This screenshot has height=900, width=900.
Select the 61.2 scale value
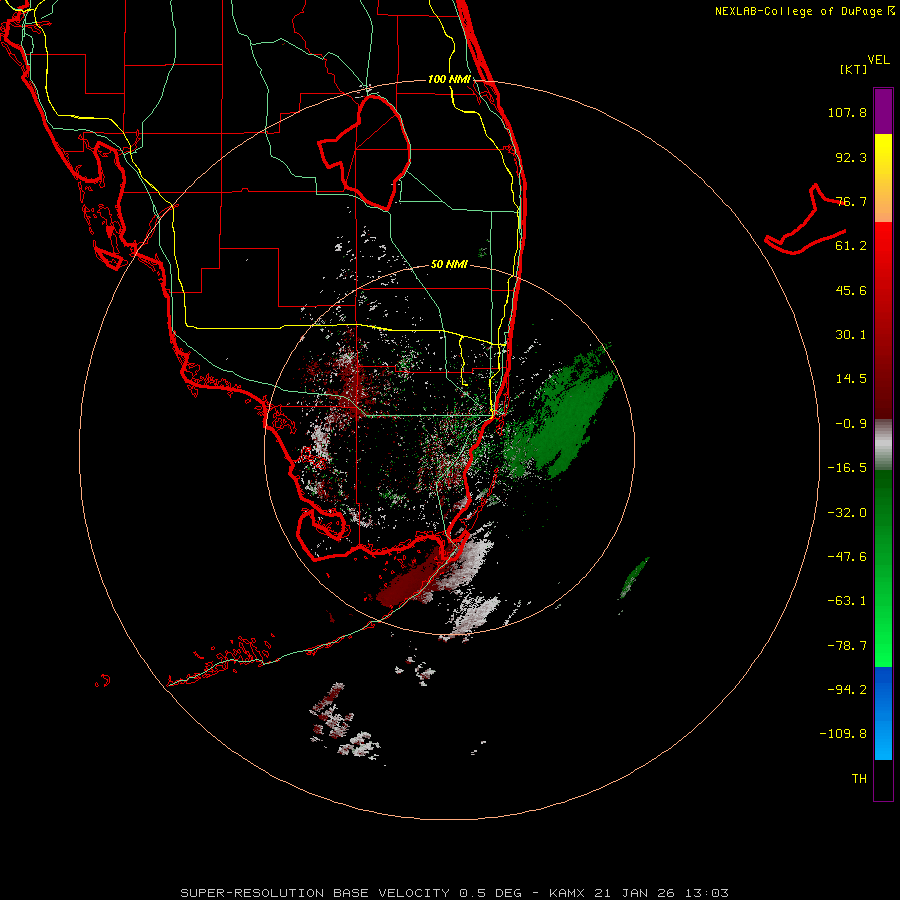tap(851, 246)
